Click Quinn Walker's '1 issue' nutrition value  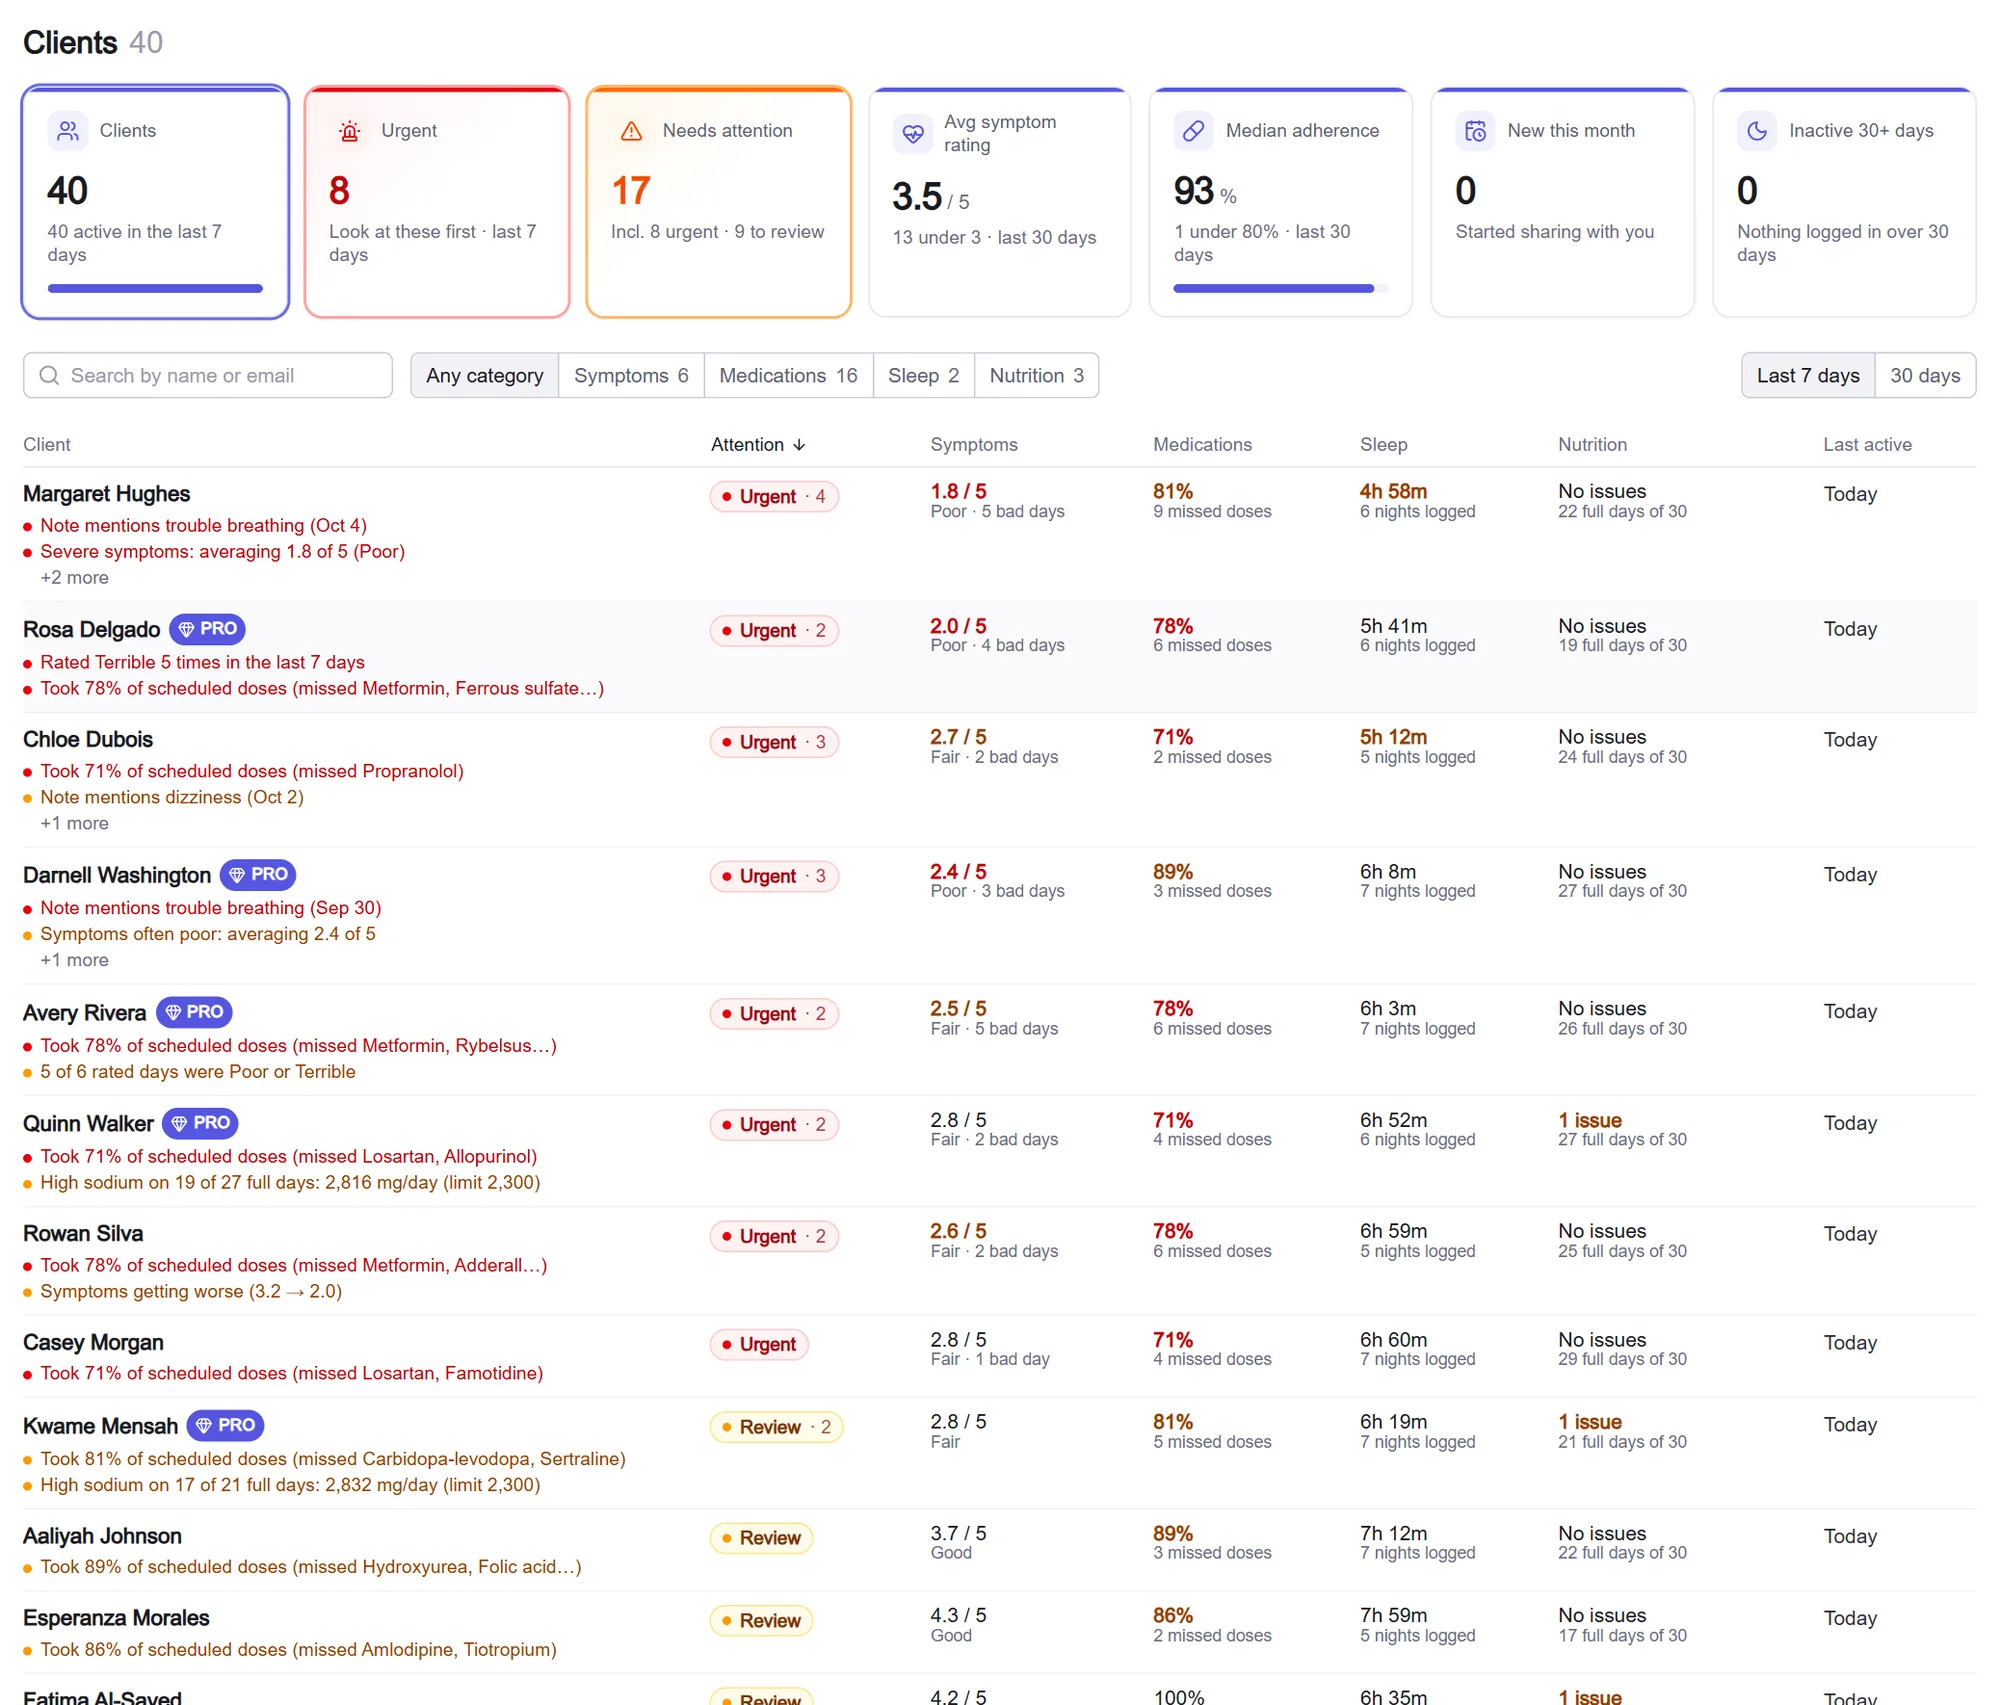(1589, 1120)
